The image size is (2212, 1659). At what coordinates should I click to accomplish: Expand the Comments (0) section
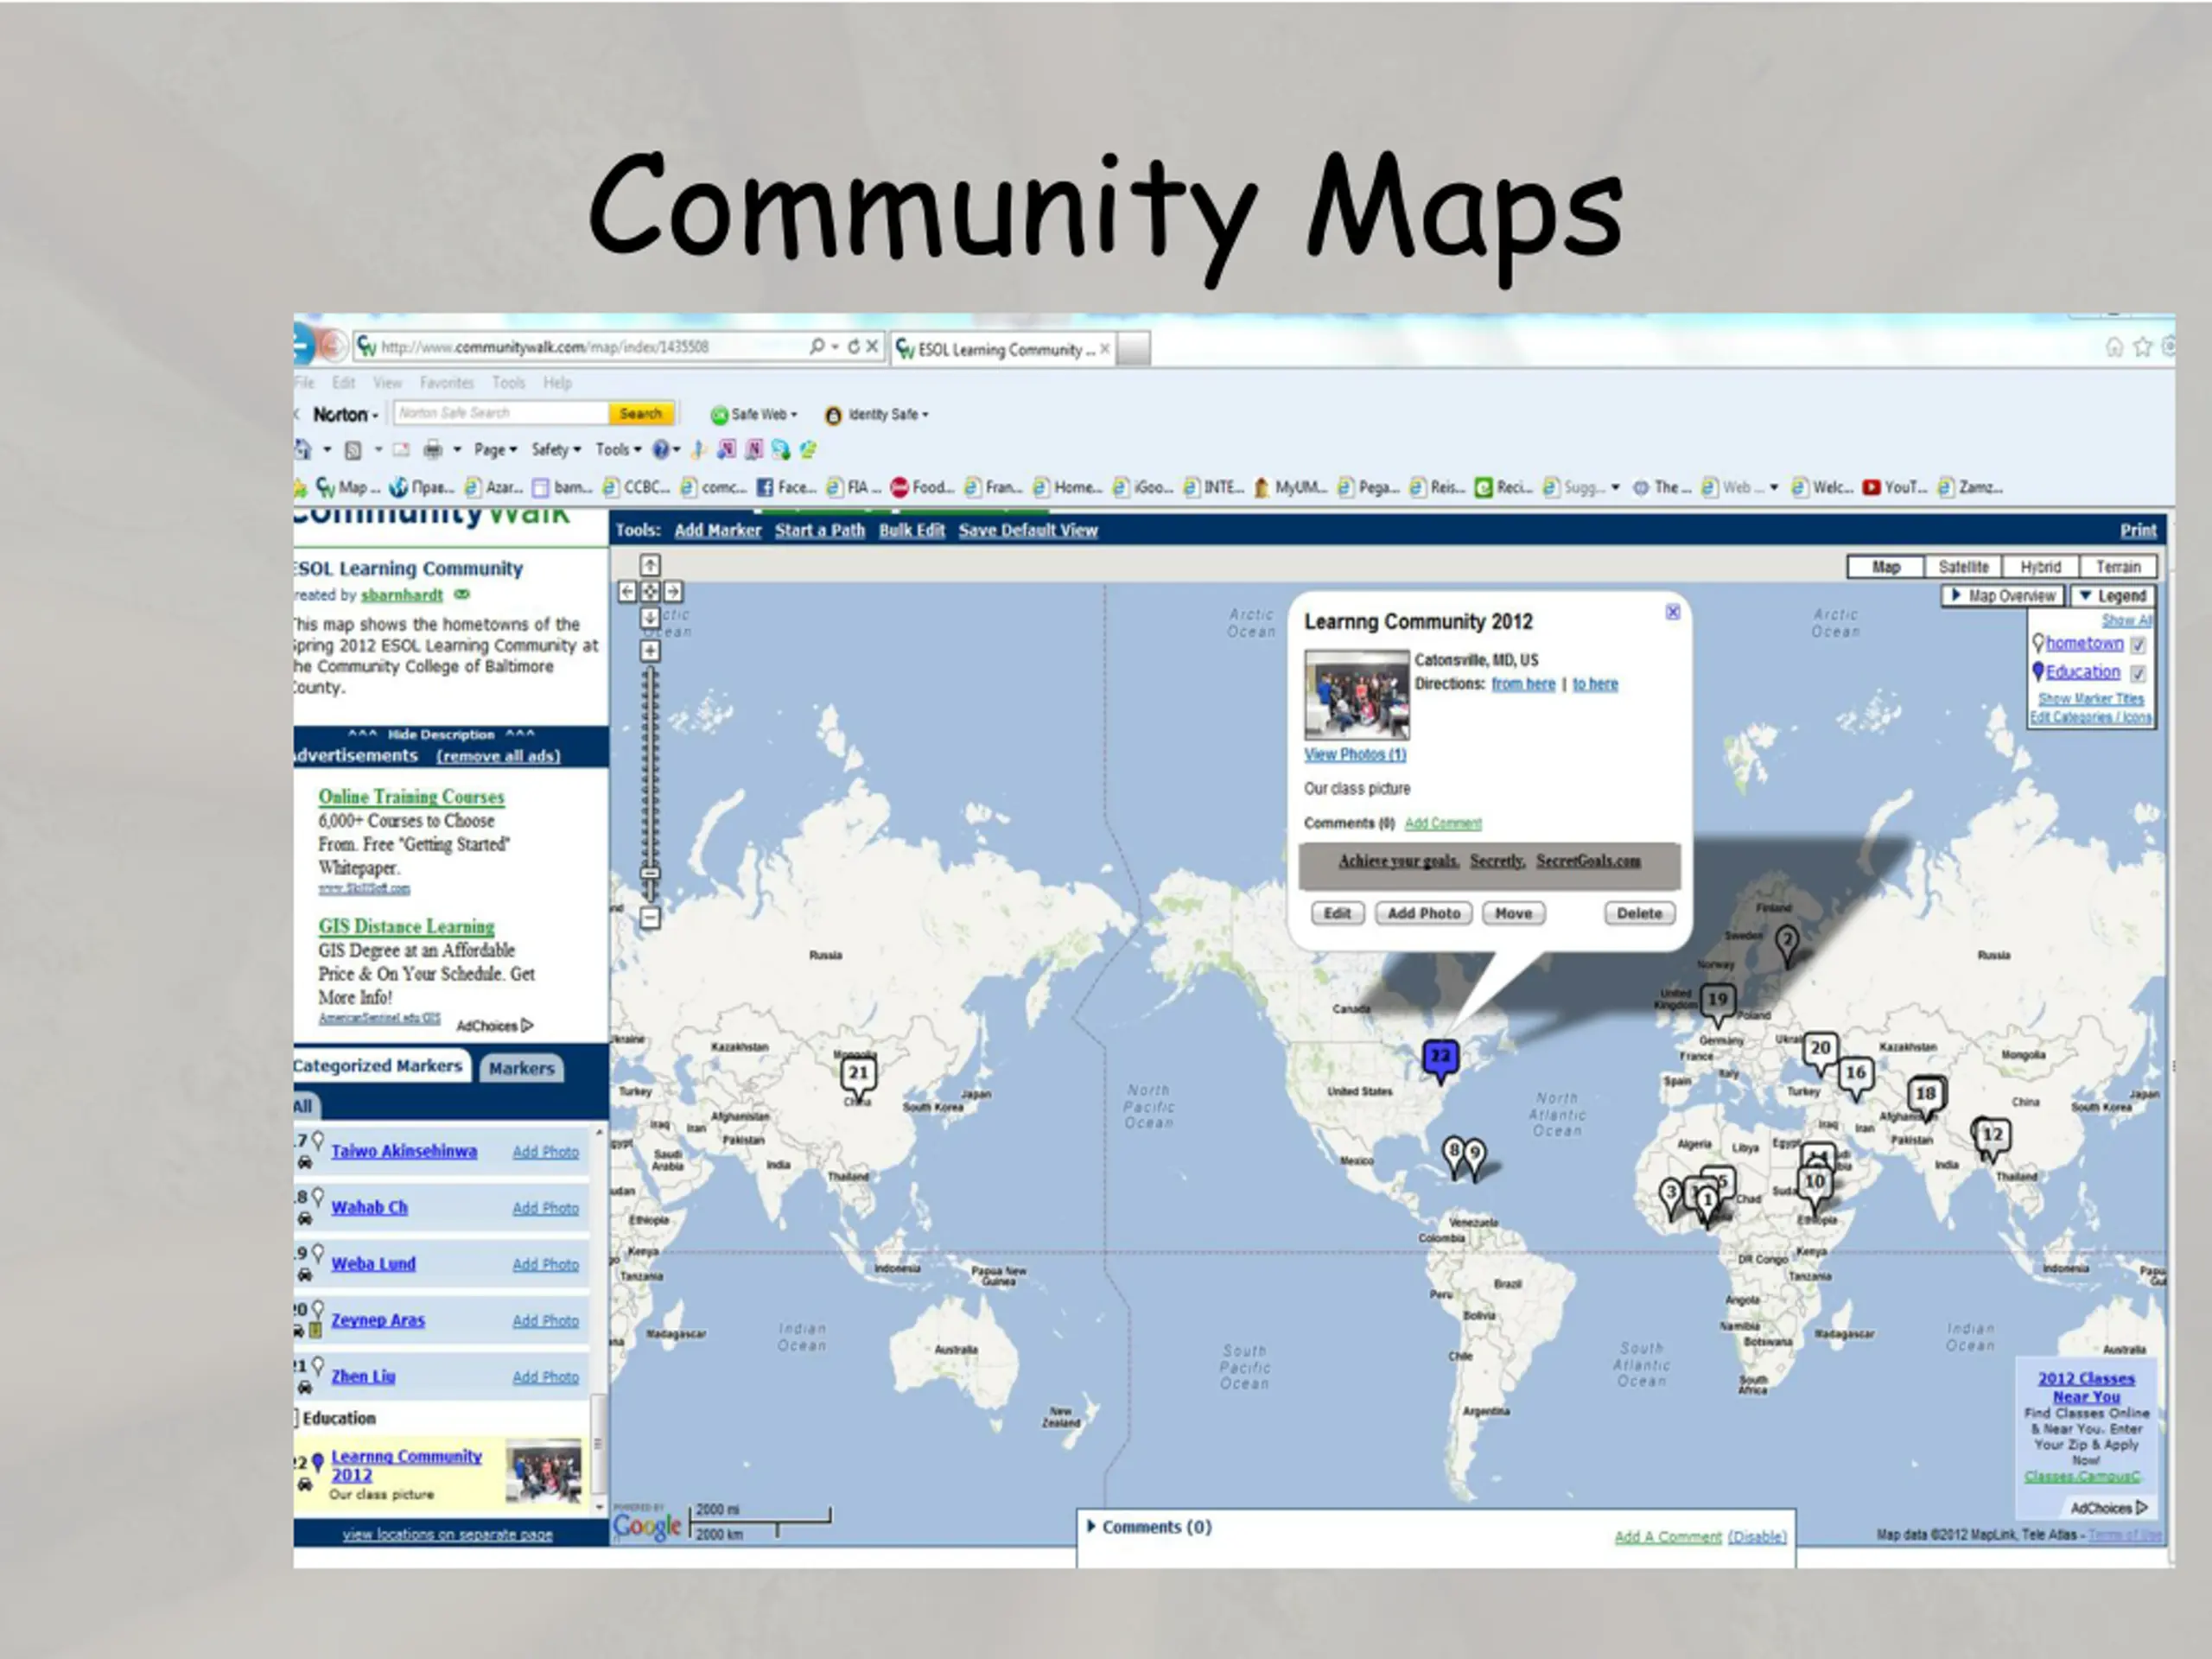(x=1149, y=1527)
